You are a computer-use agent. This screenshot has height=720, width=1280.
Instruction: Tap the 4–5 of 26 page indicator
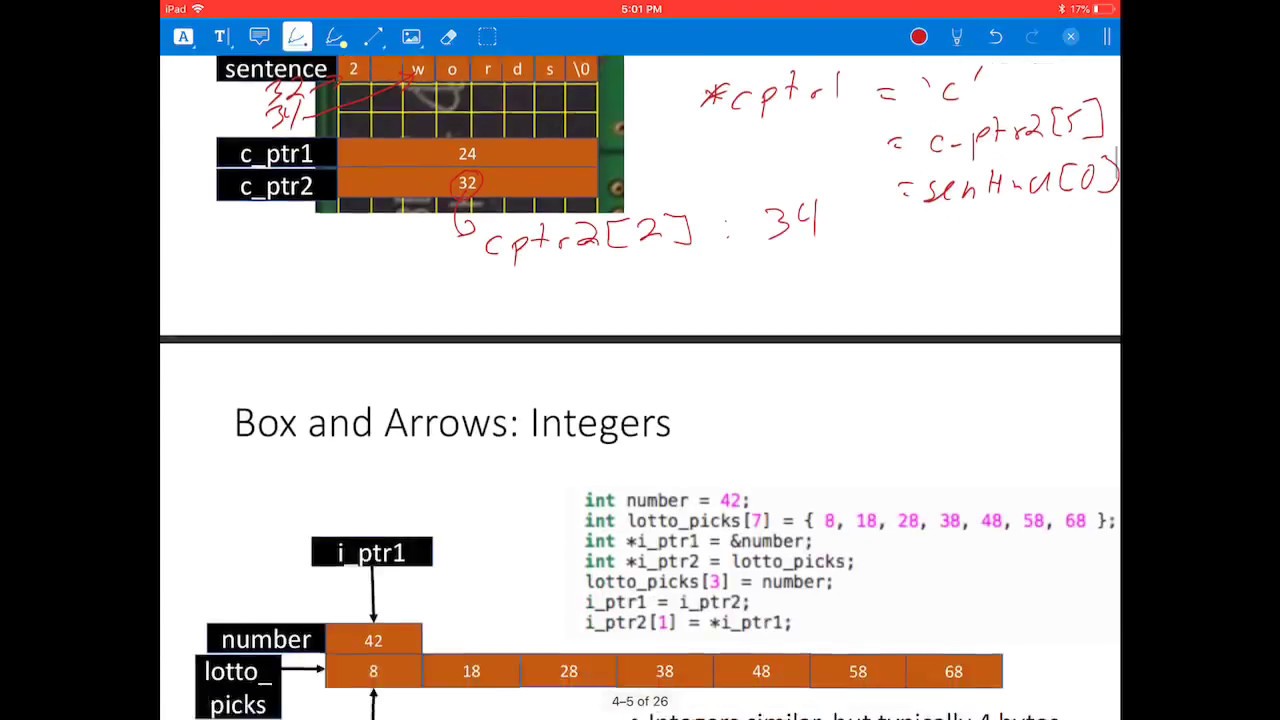640,701
